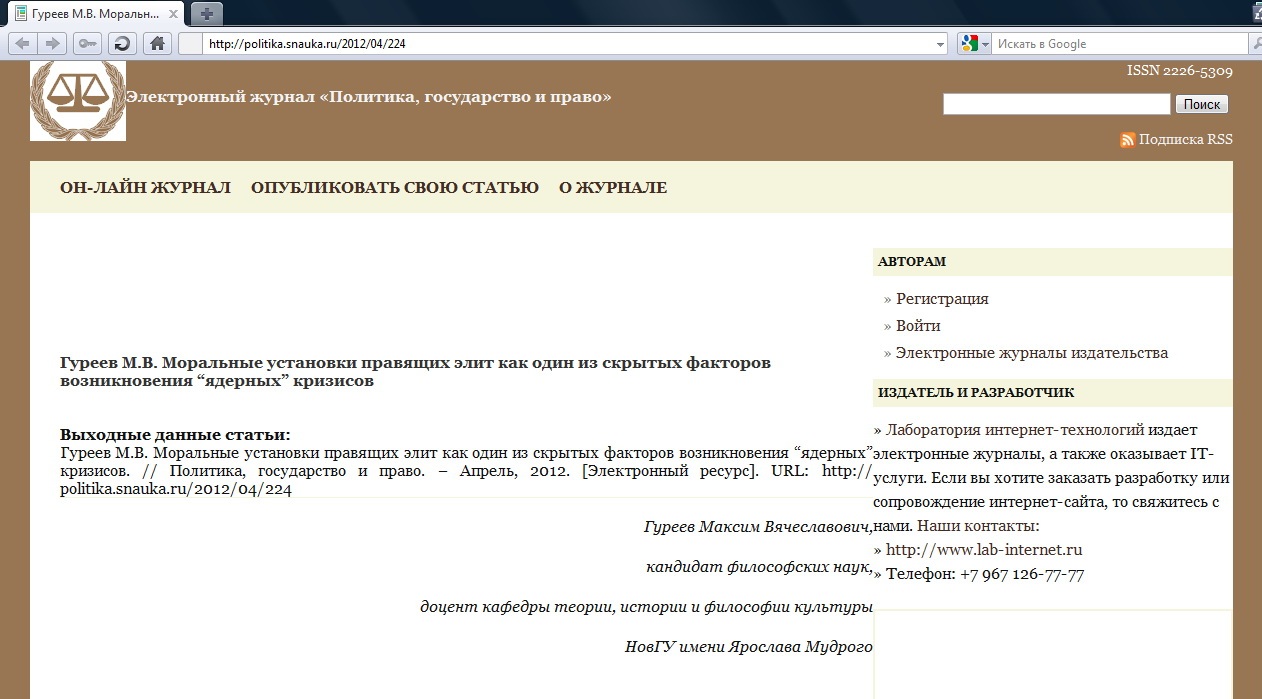Open Google search engine selector dropdown

tap(975, 44)
